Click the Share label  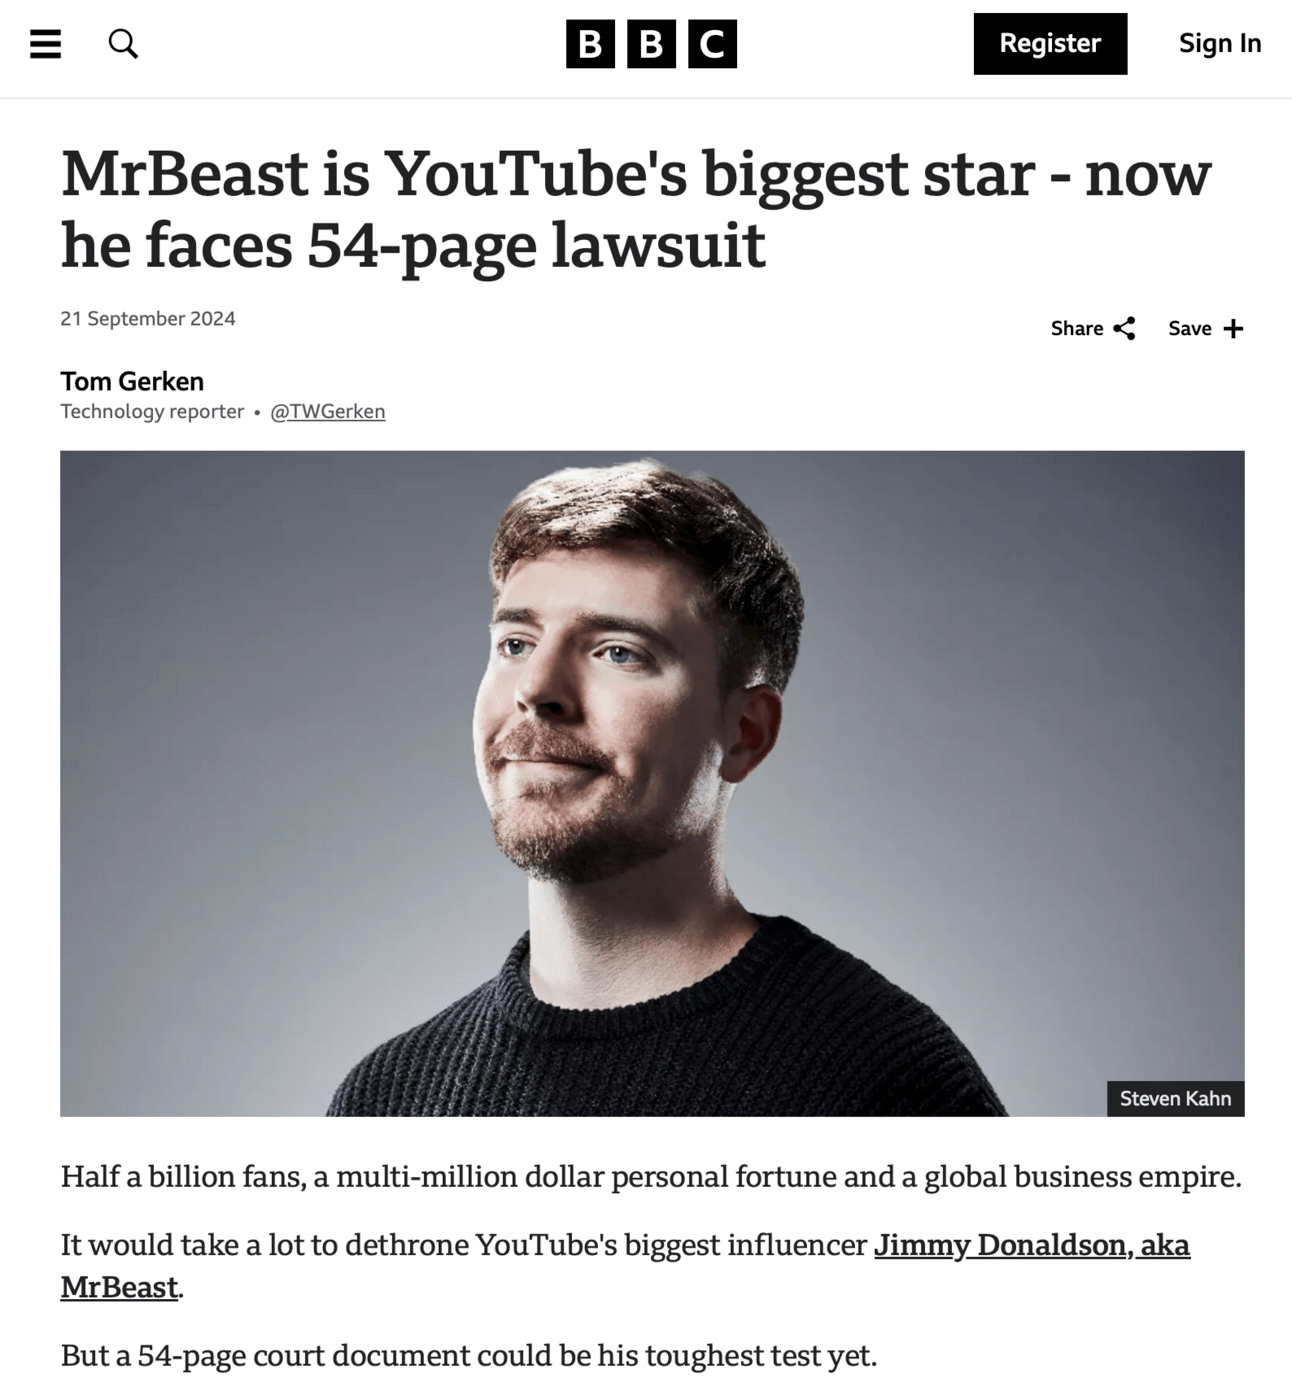click(1077, 329)
